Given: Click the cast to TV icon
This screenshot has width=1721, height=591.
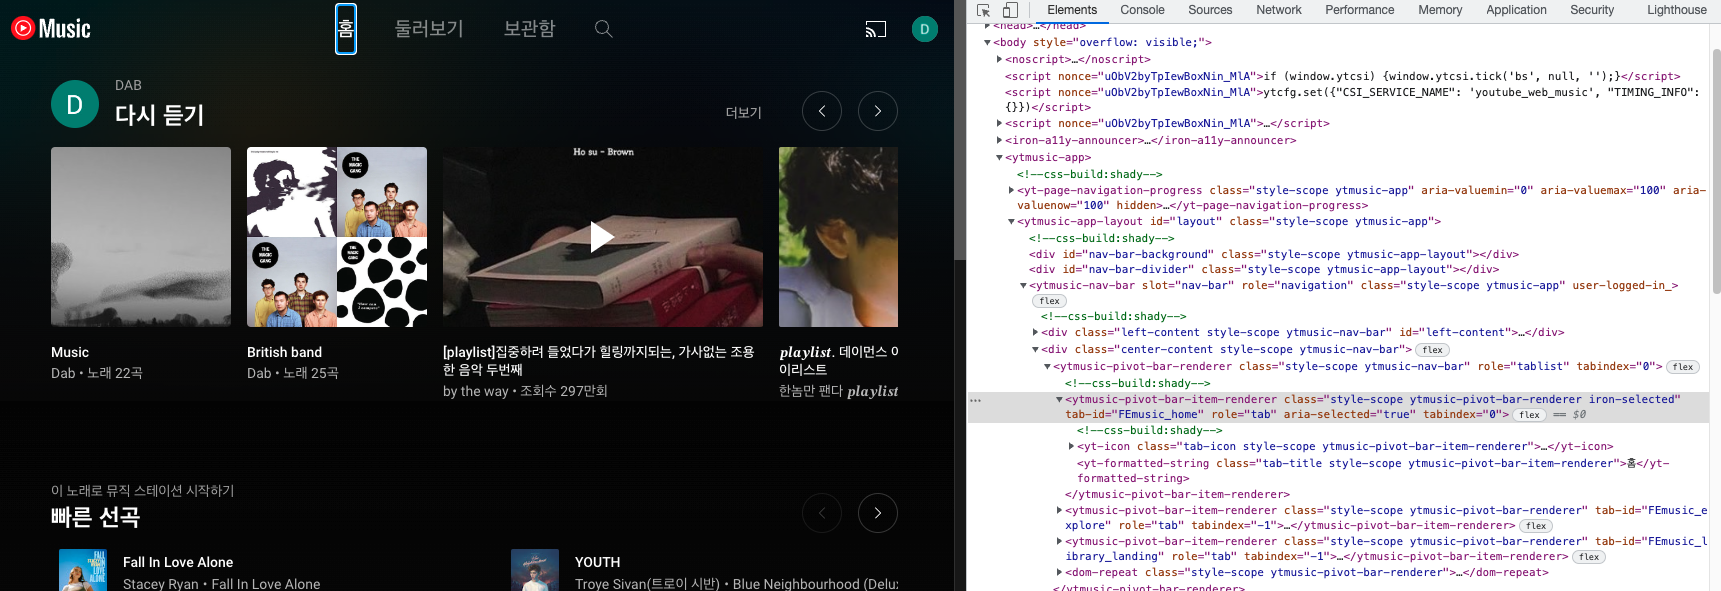Looking at the screenshot, I should point(876,29).
